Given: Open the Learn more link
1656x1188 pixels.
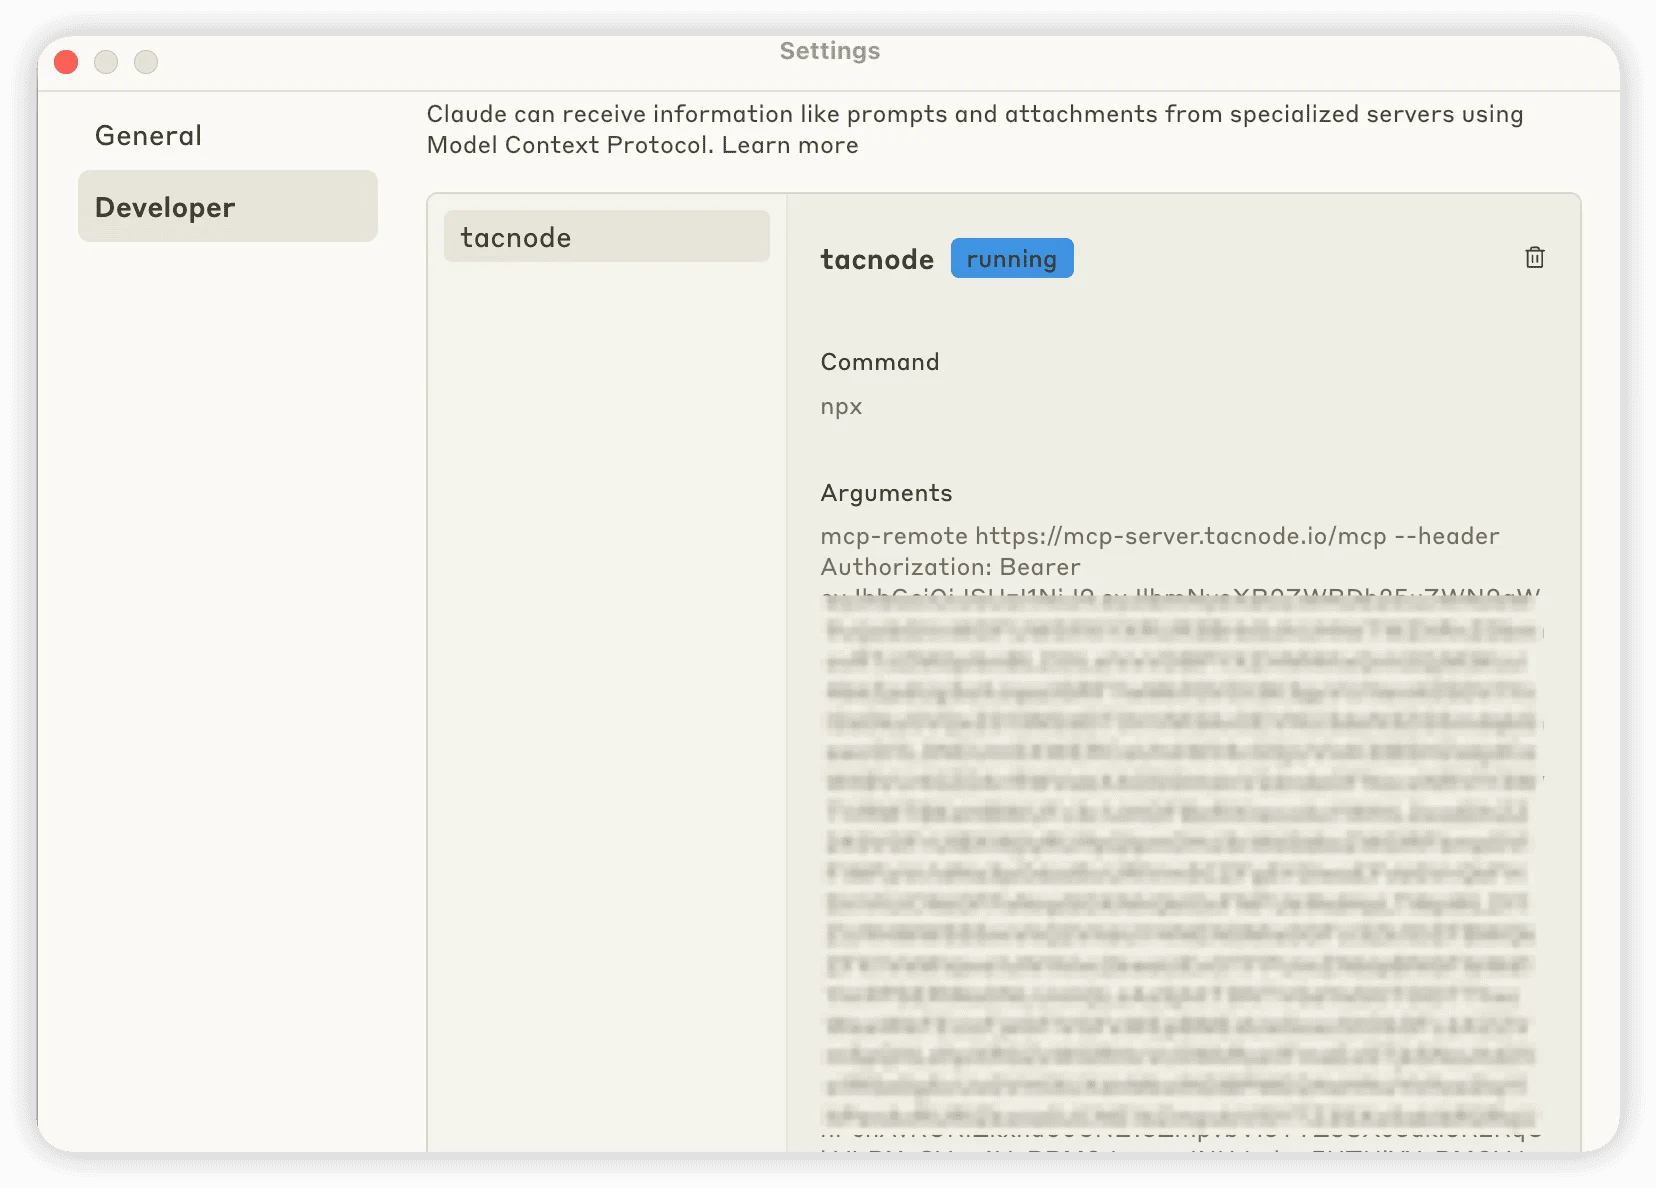Looking at the screenshot, I should pos(789,145).
